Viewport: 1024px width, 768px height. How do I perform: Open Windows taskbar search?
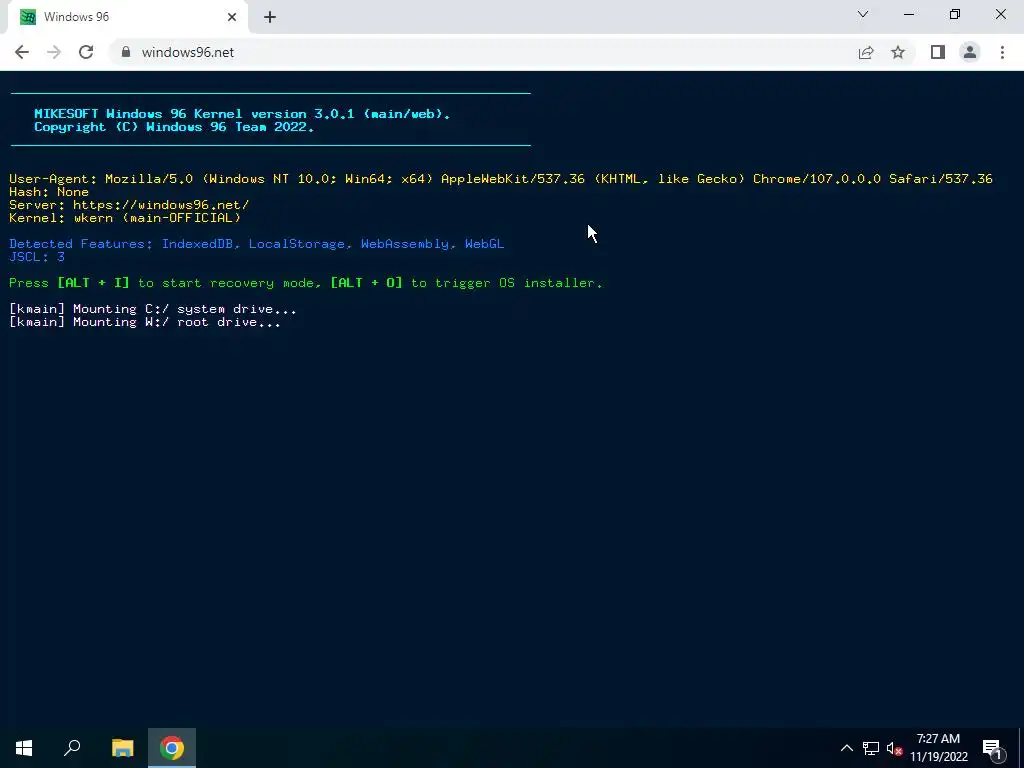pyautogui.click(x=72, y=748)
